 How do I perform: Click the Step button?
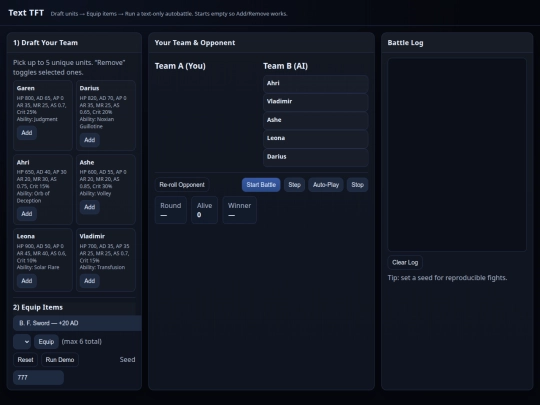tap(294, 185)
